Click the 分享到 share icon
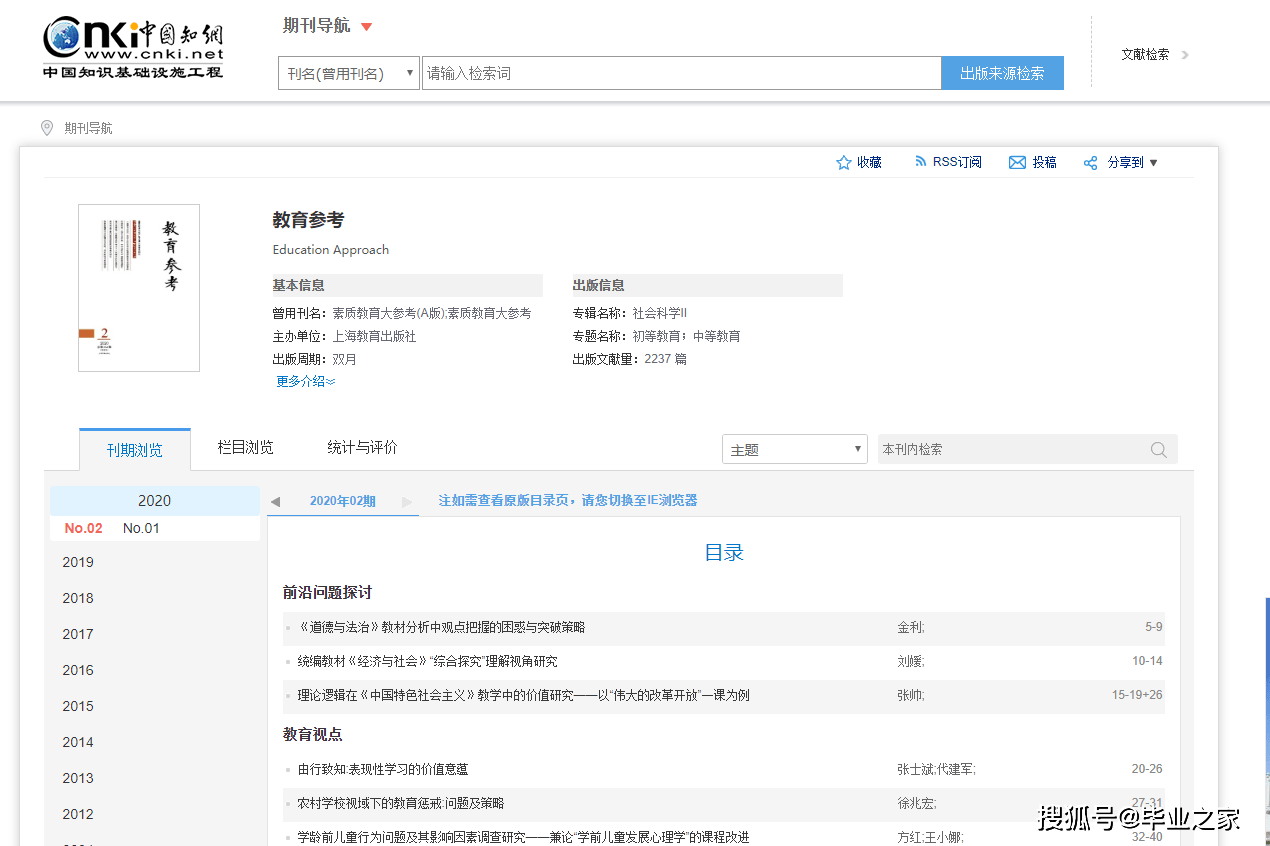1270x846 pixels. pos(1089,162)
